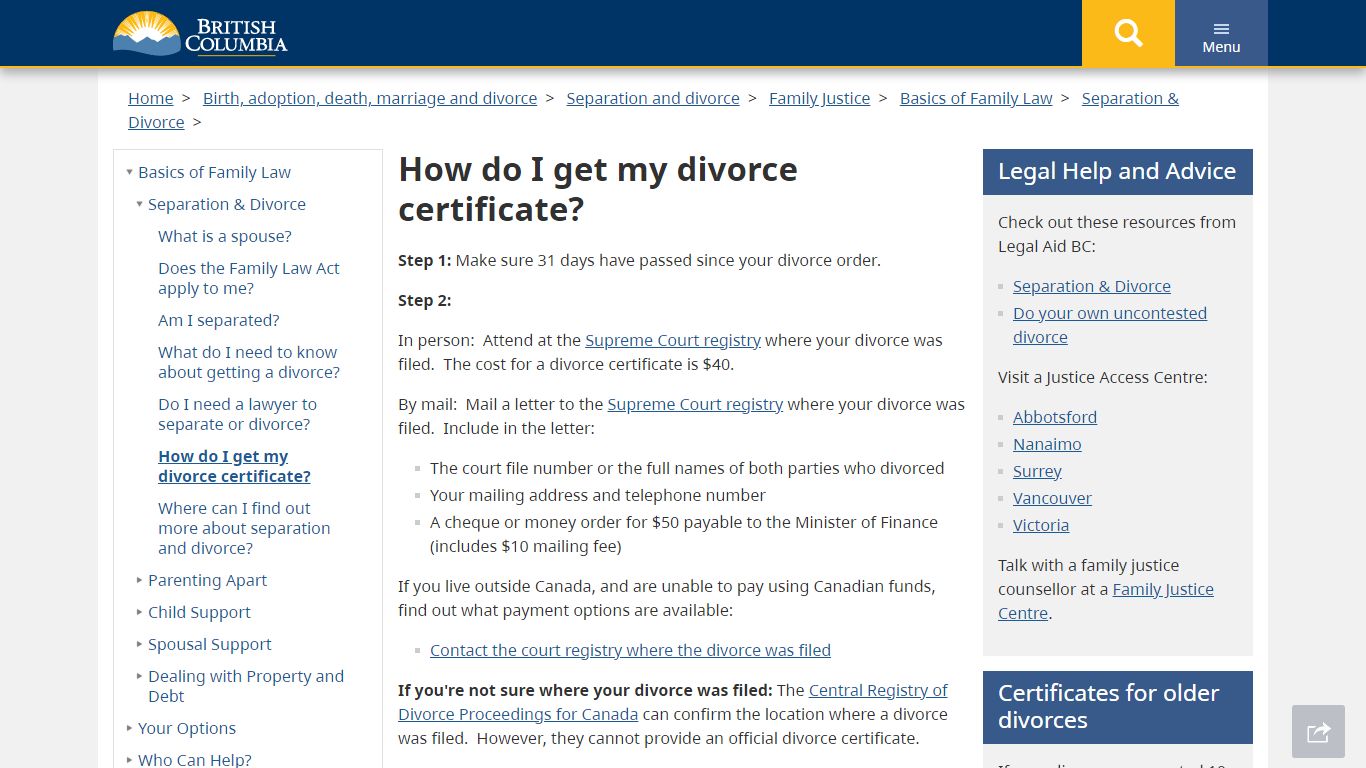Screen dimensions: 1366x768
Task: Click 'Your mailing address and telephone number' bullet
Action: pyautogui.click(x=598, y=495)
